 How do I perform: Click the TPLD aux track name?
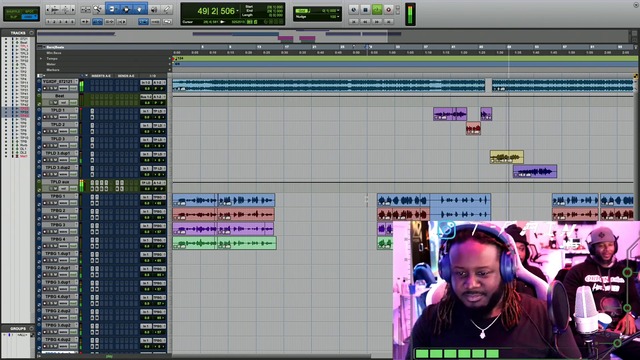click(60, 182)
